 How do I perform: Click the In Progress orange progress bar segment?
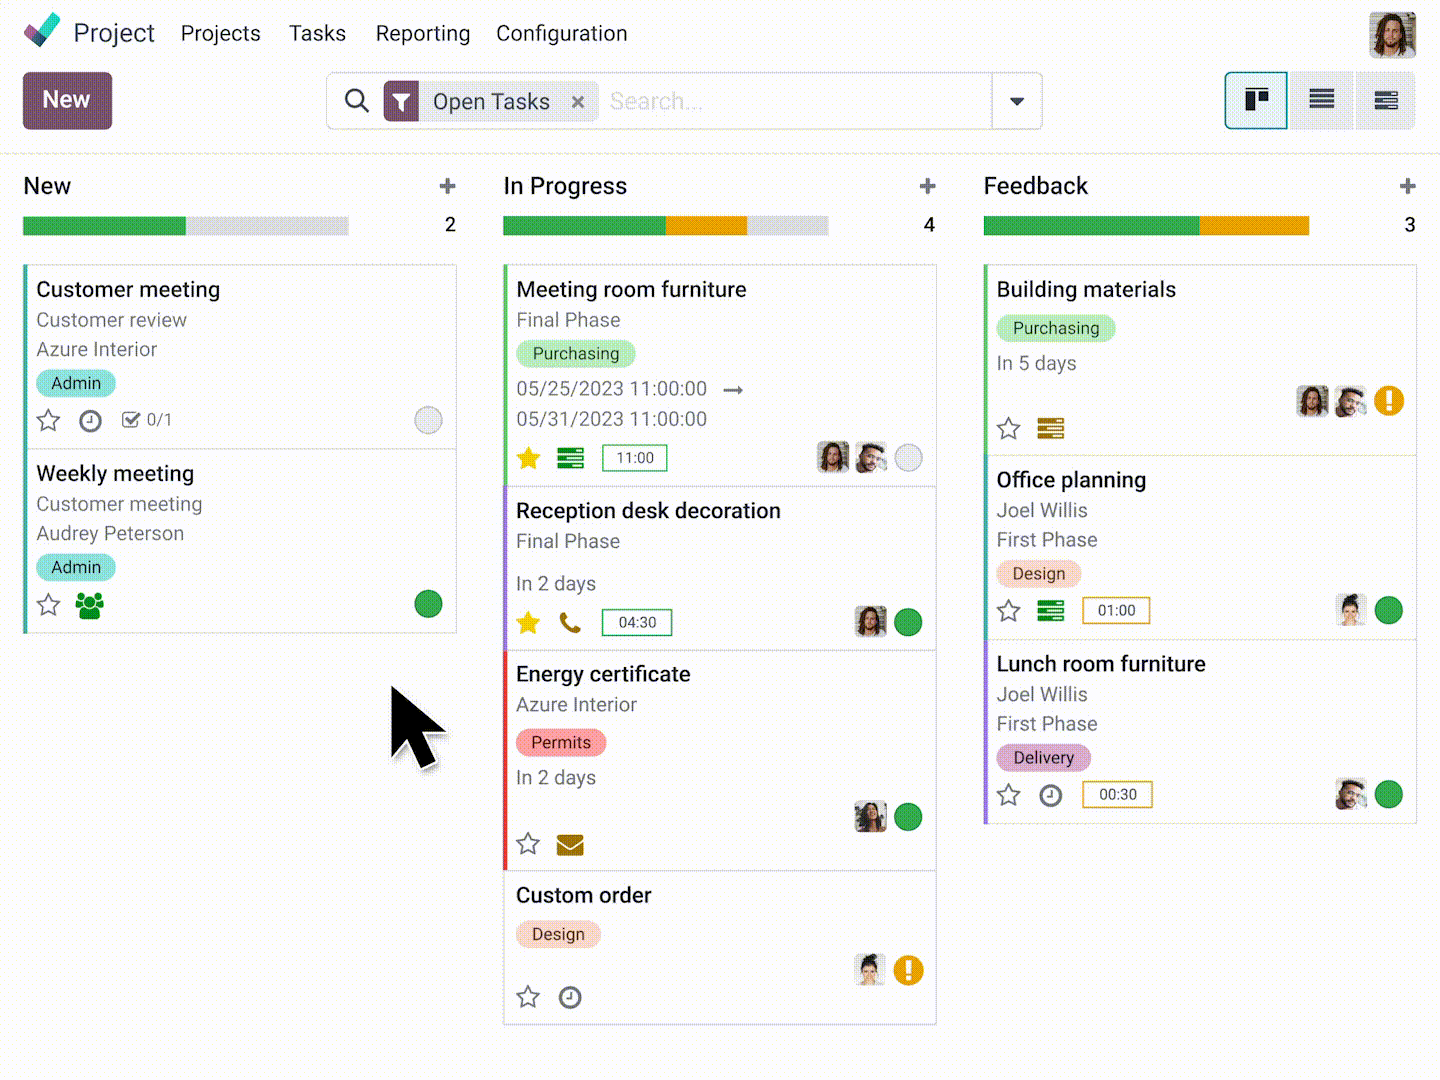pyautogui.click(x=706, y=226)
